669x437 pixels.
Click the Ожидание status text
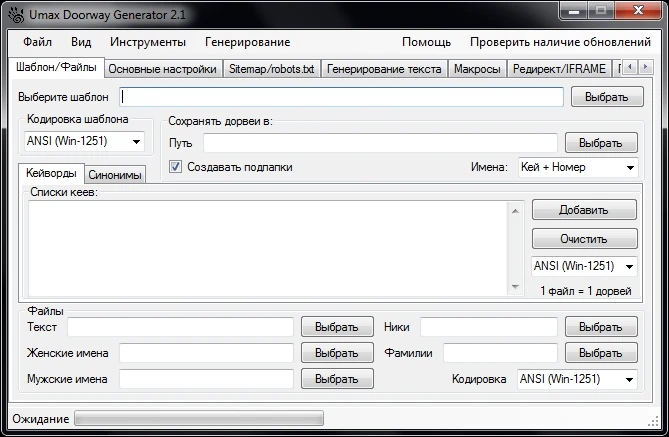pos(41,419)
